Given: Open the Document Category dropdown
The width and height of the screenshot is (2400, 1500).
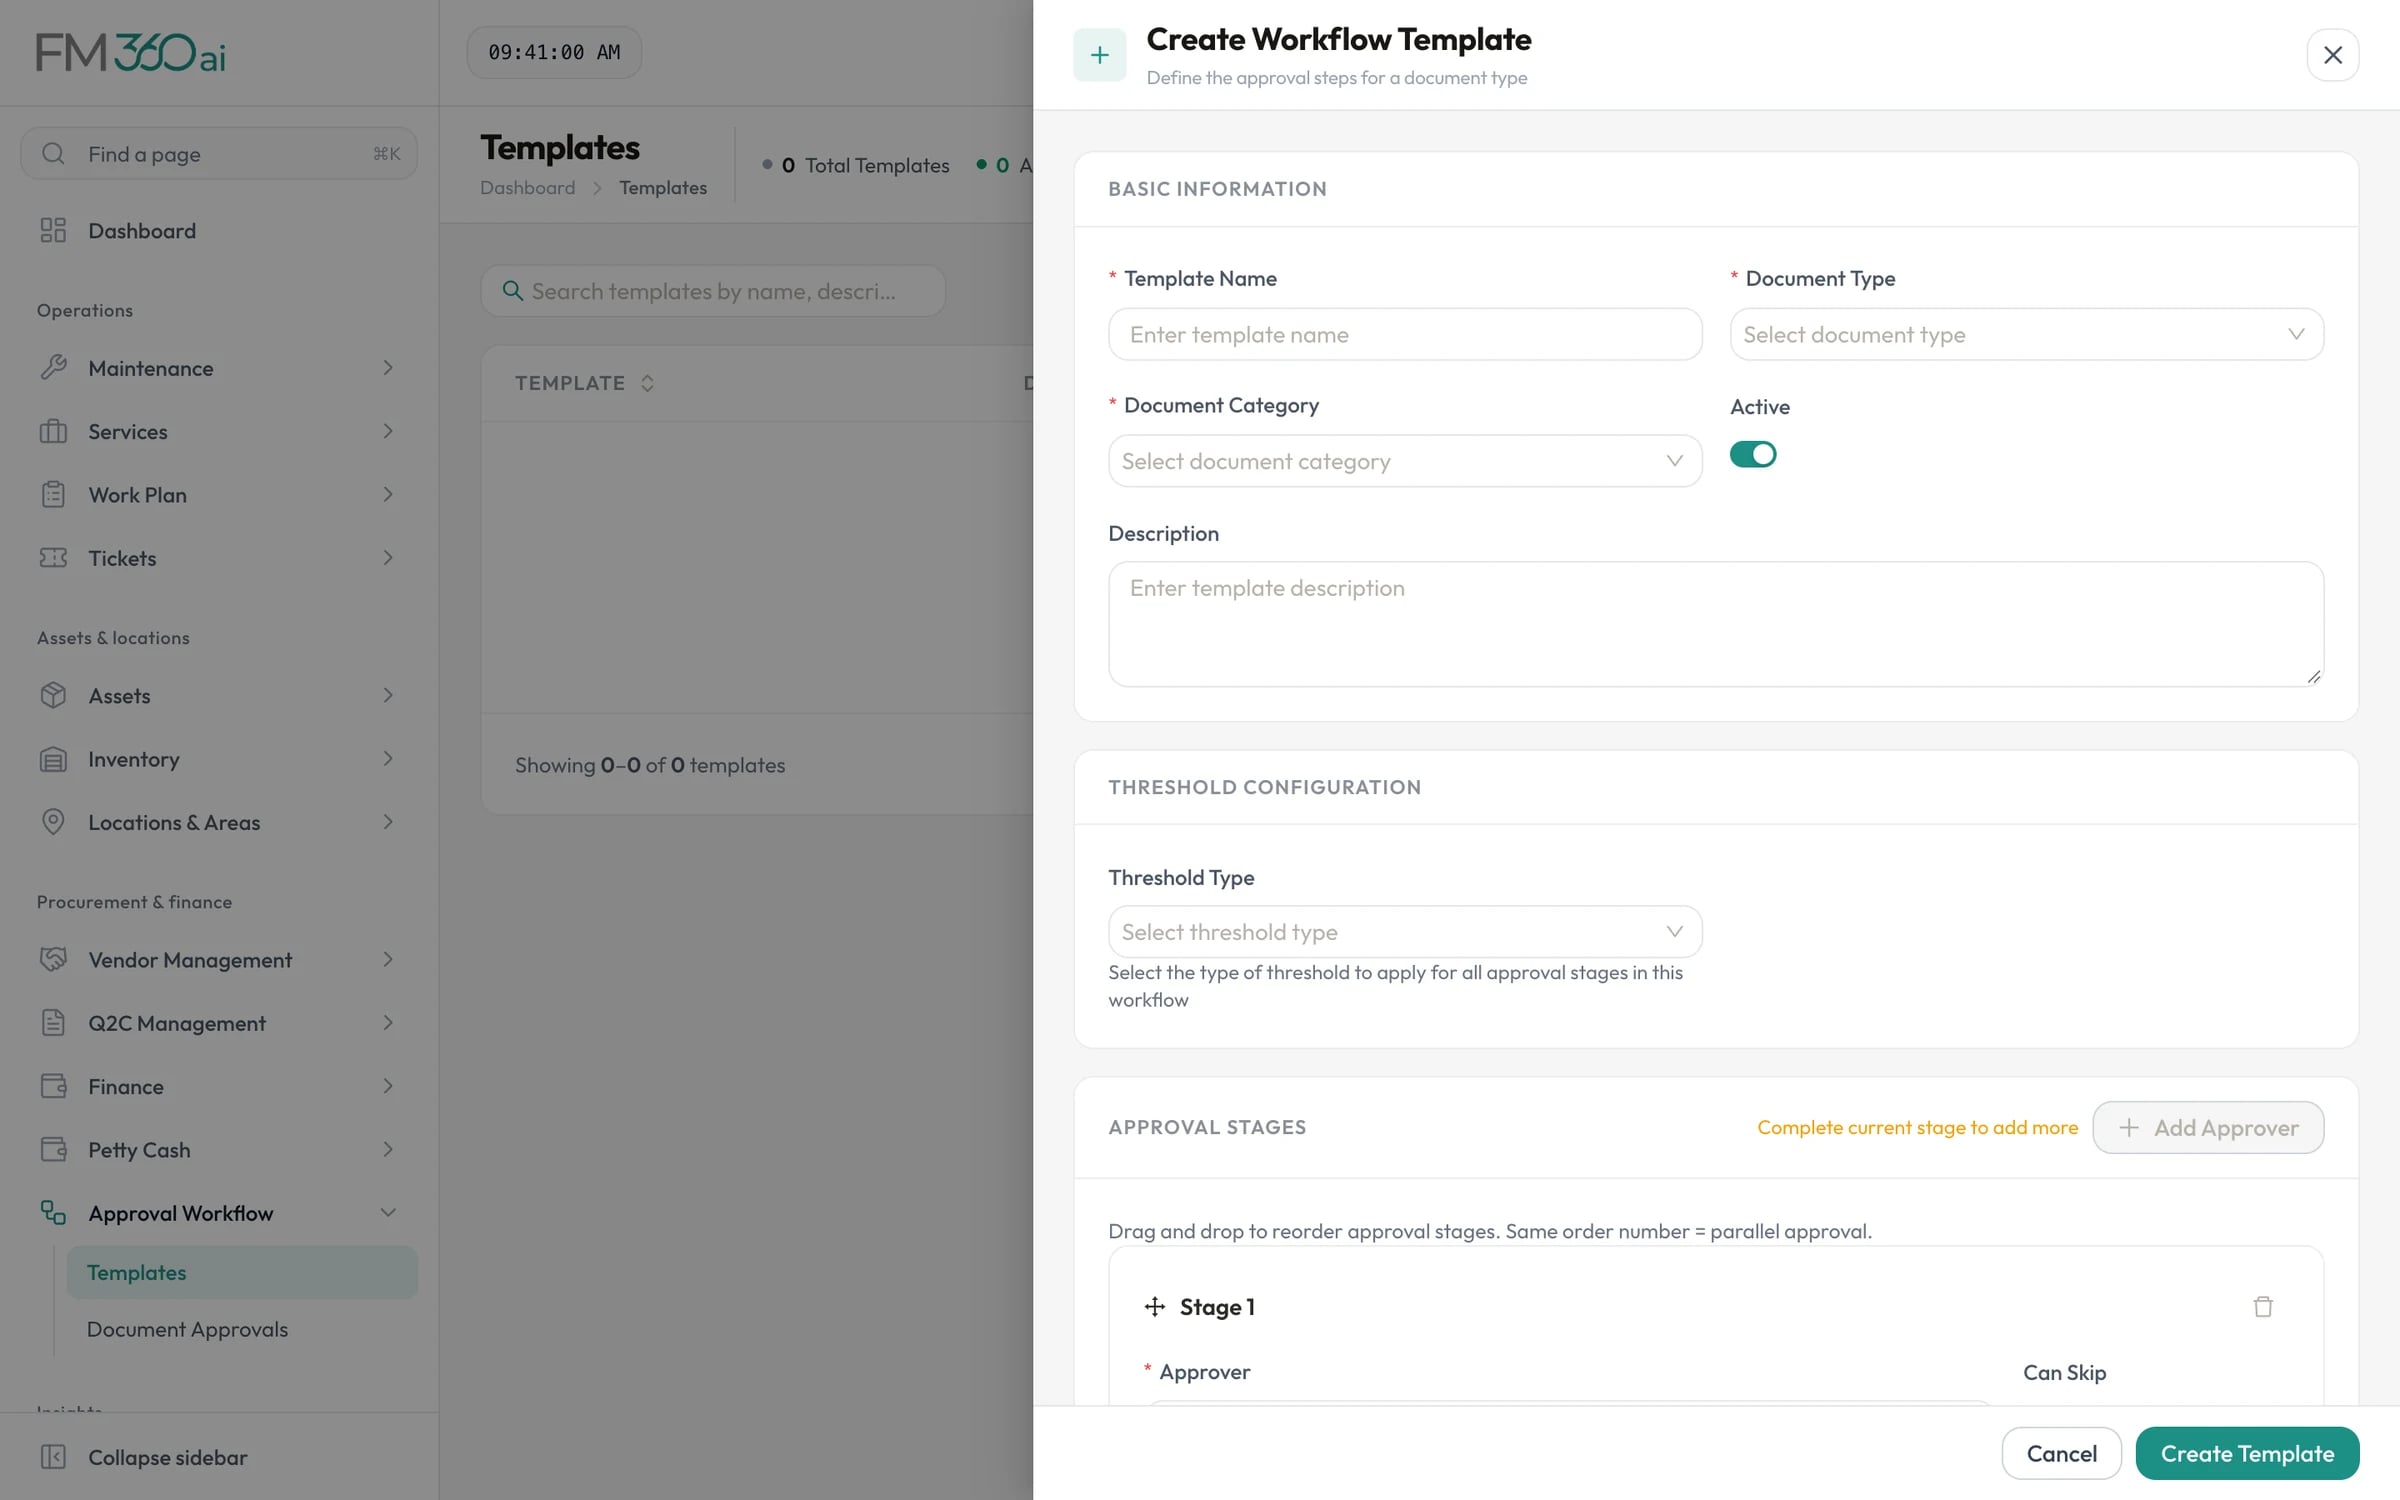Looking at the screenshot, I should 1405,461.
